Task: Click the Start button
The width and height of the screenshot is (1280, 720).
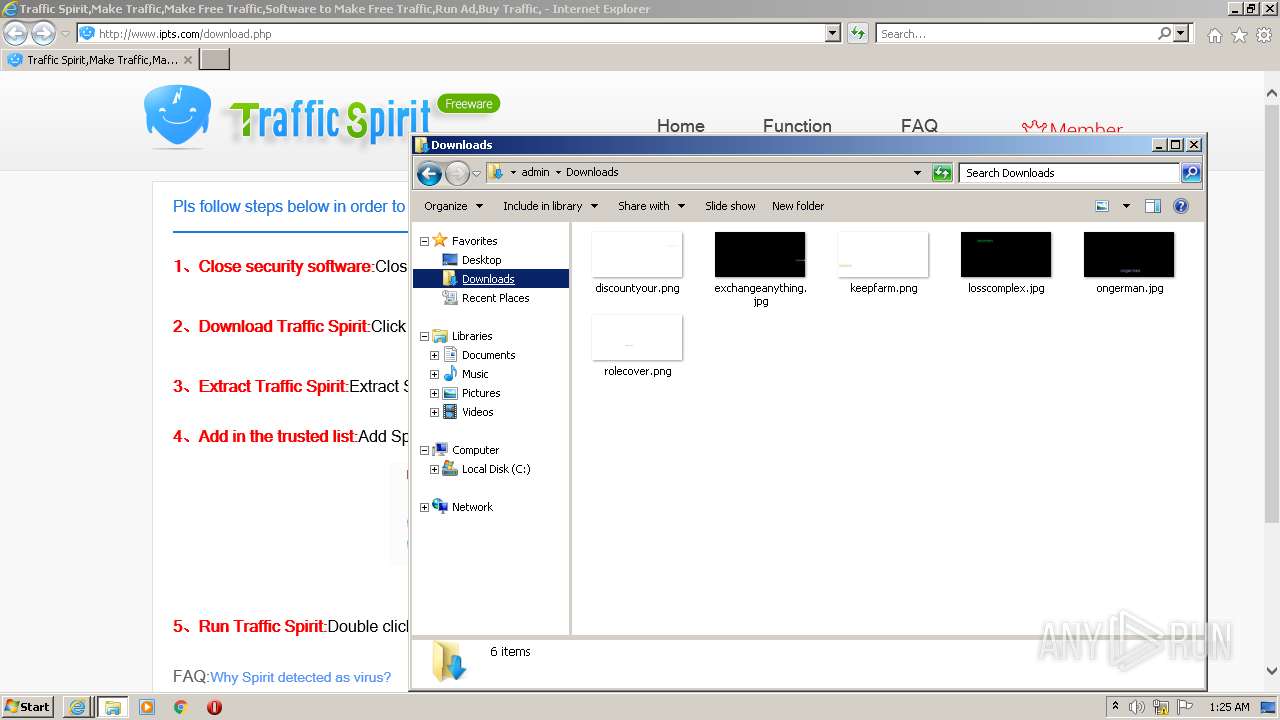Action: (x=28, y=707)
